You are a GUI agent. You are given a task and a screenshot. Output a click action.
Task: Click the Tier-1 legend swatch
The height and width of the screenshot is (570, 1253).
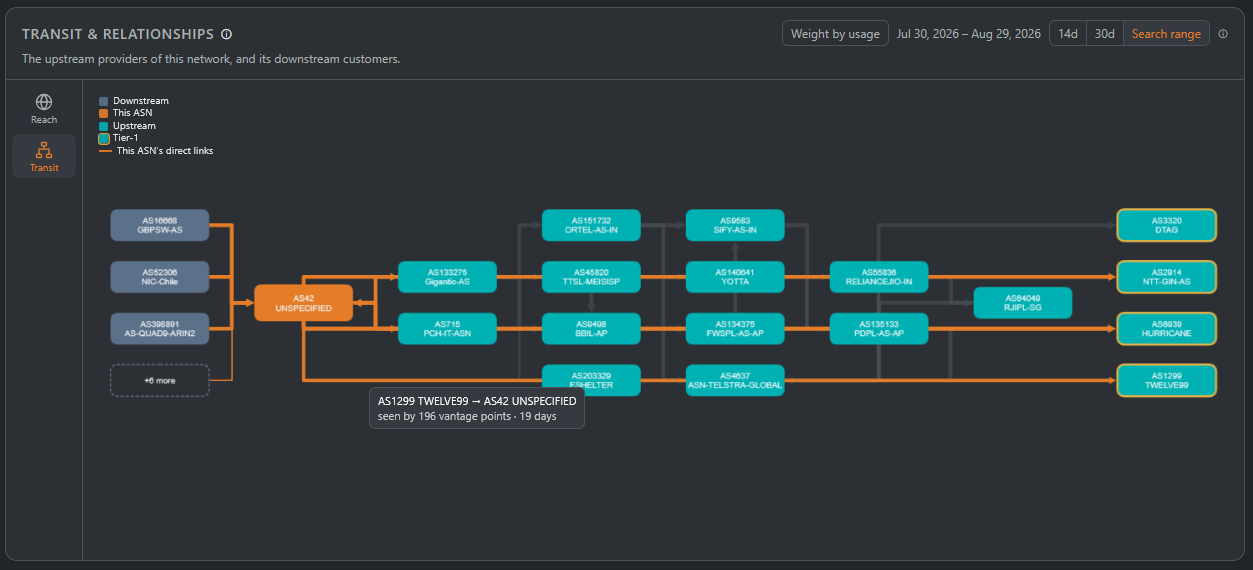104,139
